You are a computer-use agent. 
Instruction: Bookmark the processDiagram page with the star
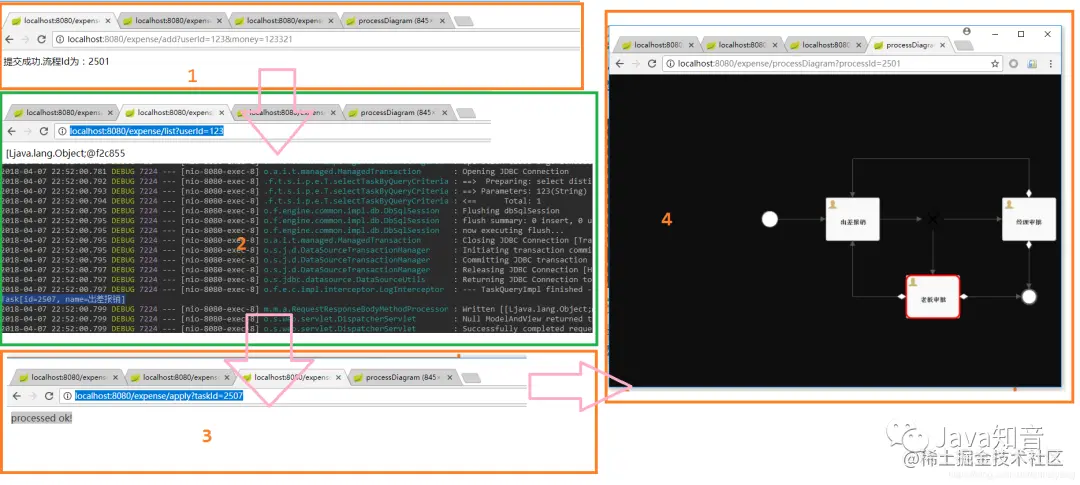995,63
